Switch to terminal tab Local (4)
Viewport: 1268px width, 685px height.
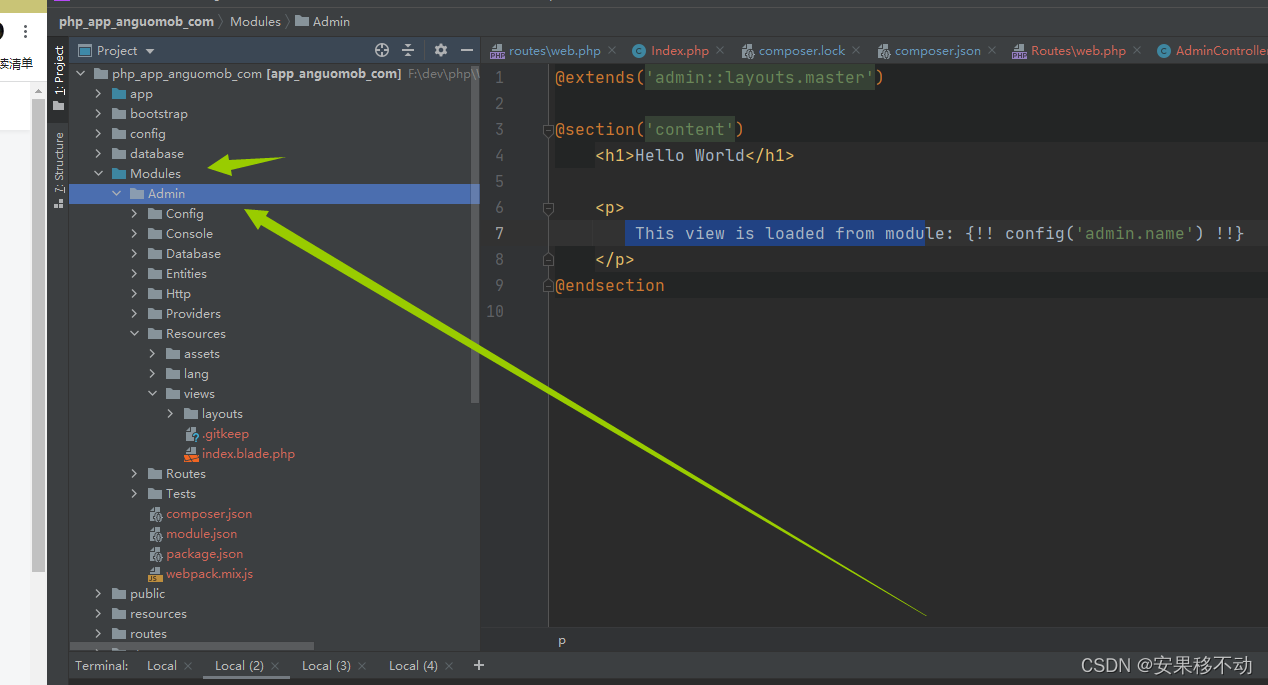[413, 666]
